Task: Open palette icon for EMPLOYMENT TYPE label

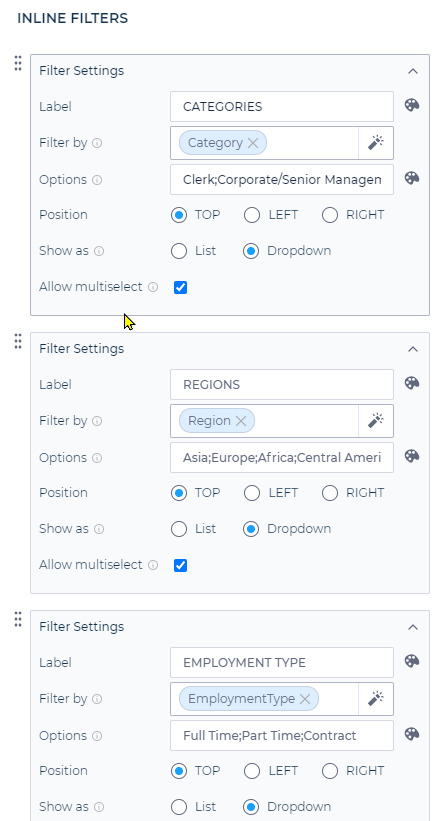Action: [412, 661]
